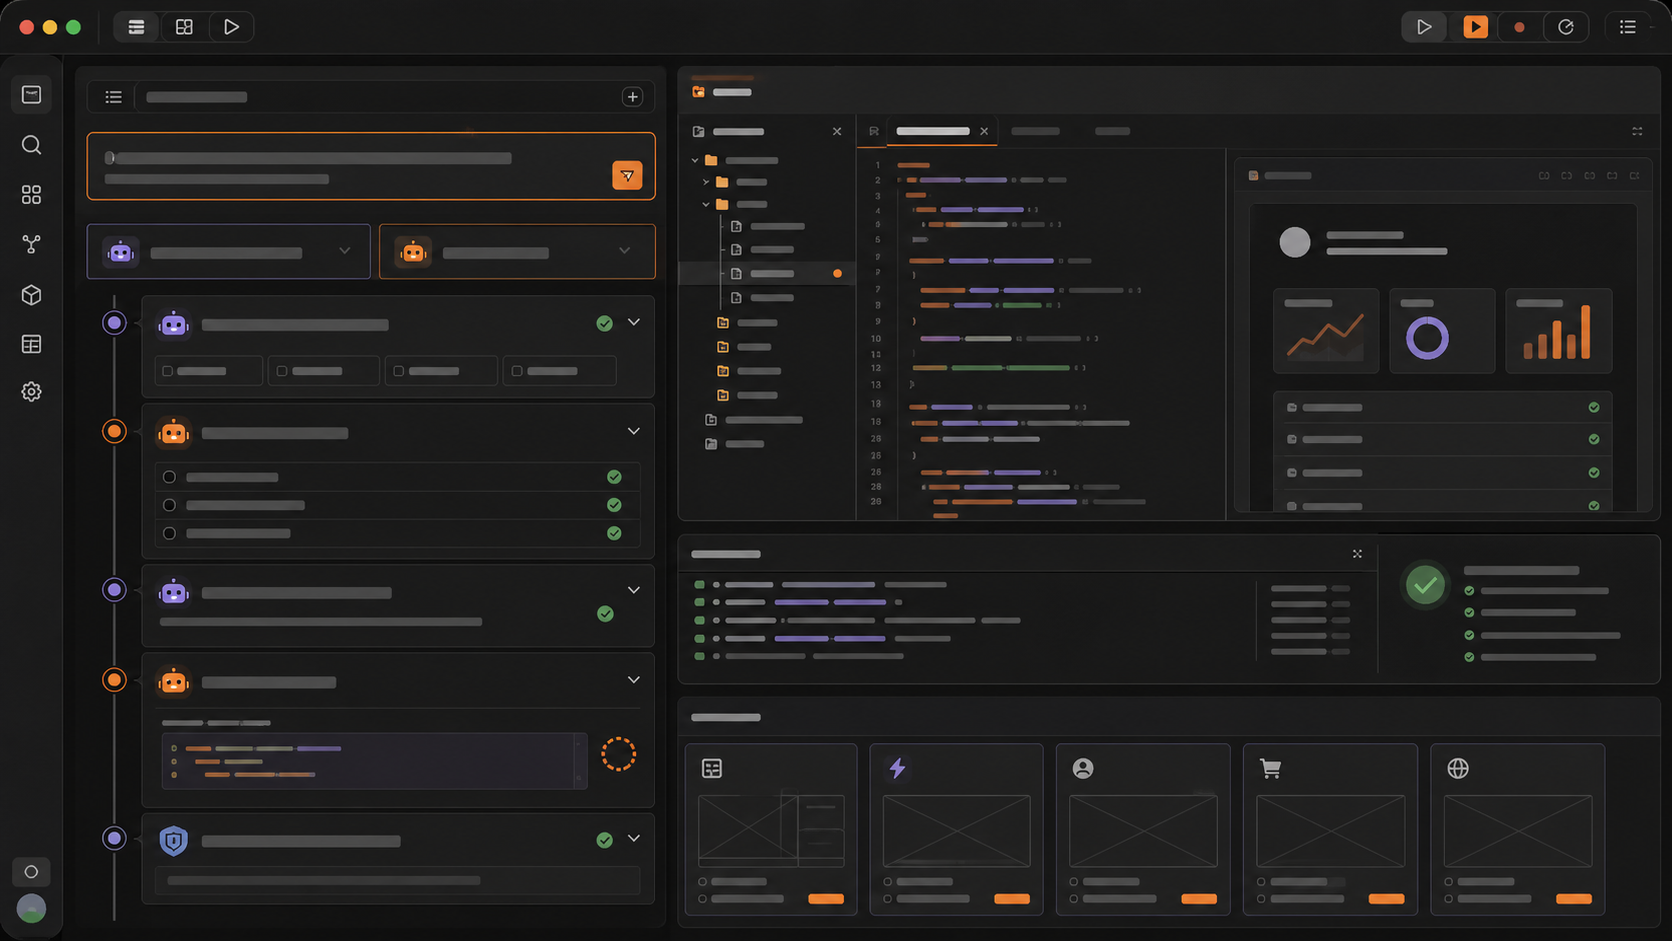Switch to the third editor tab
The width and height of the screenshot is (1672, 941).
point(1112,131)
